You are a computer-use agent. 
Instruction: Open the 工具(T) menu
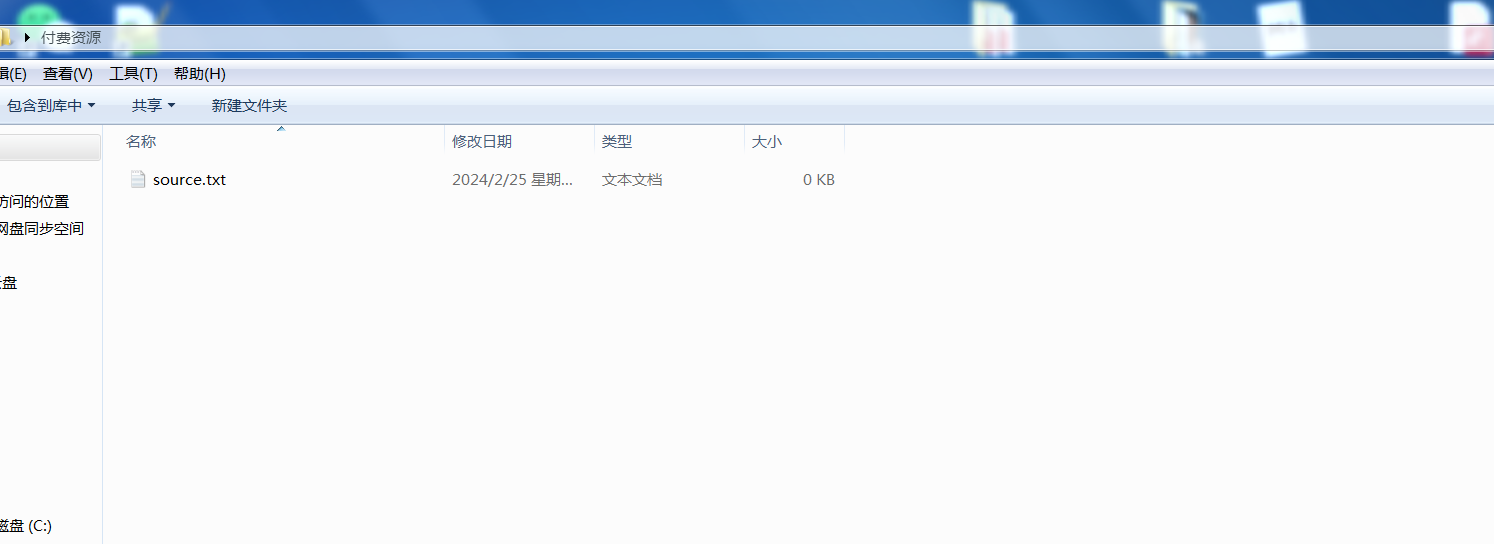[133, 74]
